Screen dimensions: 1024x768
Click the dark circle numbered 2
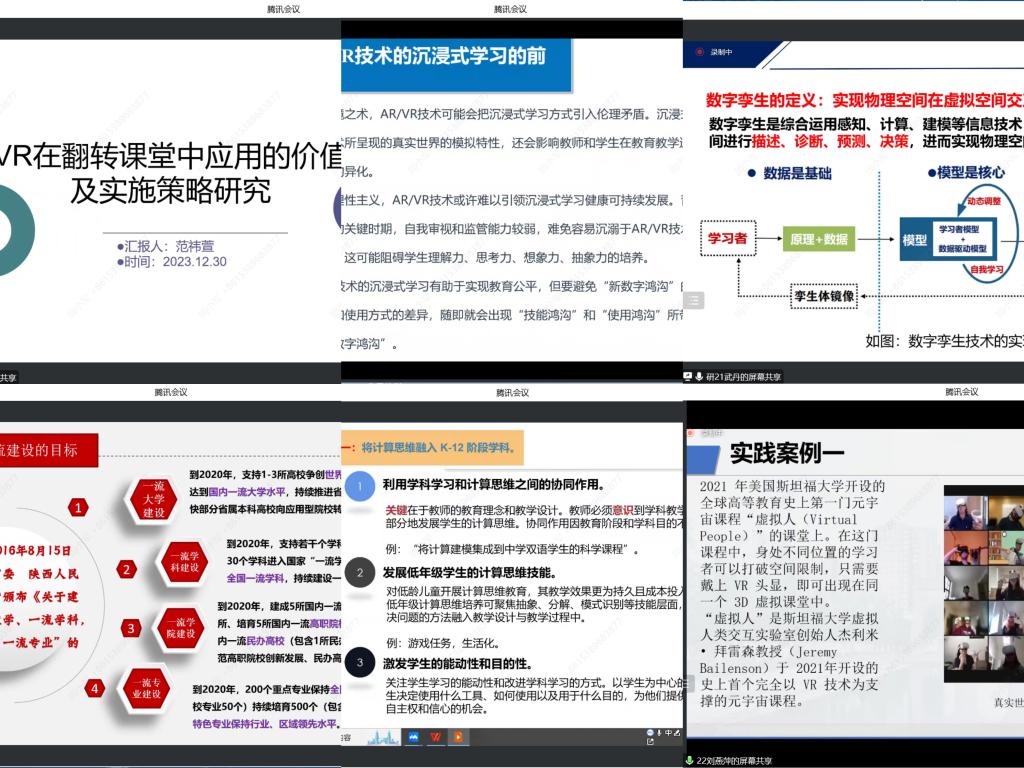pos(360,574)
